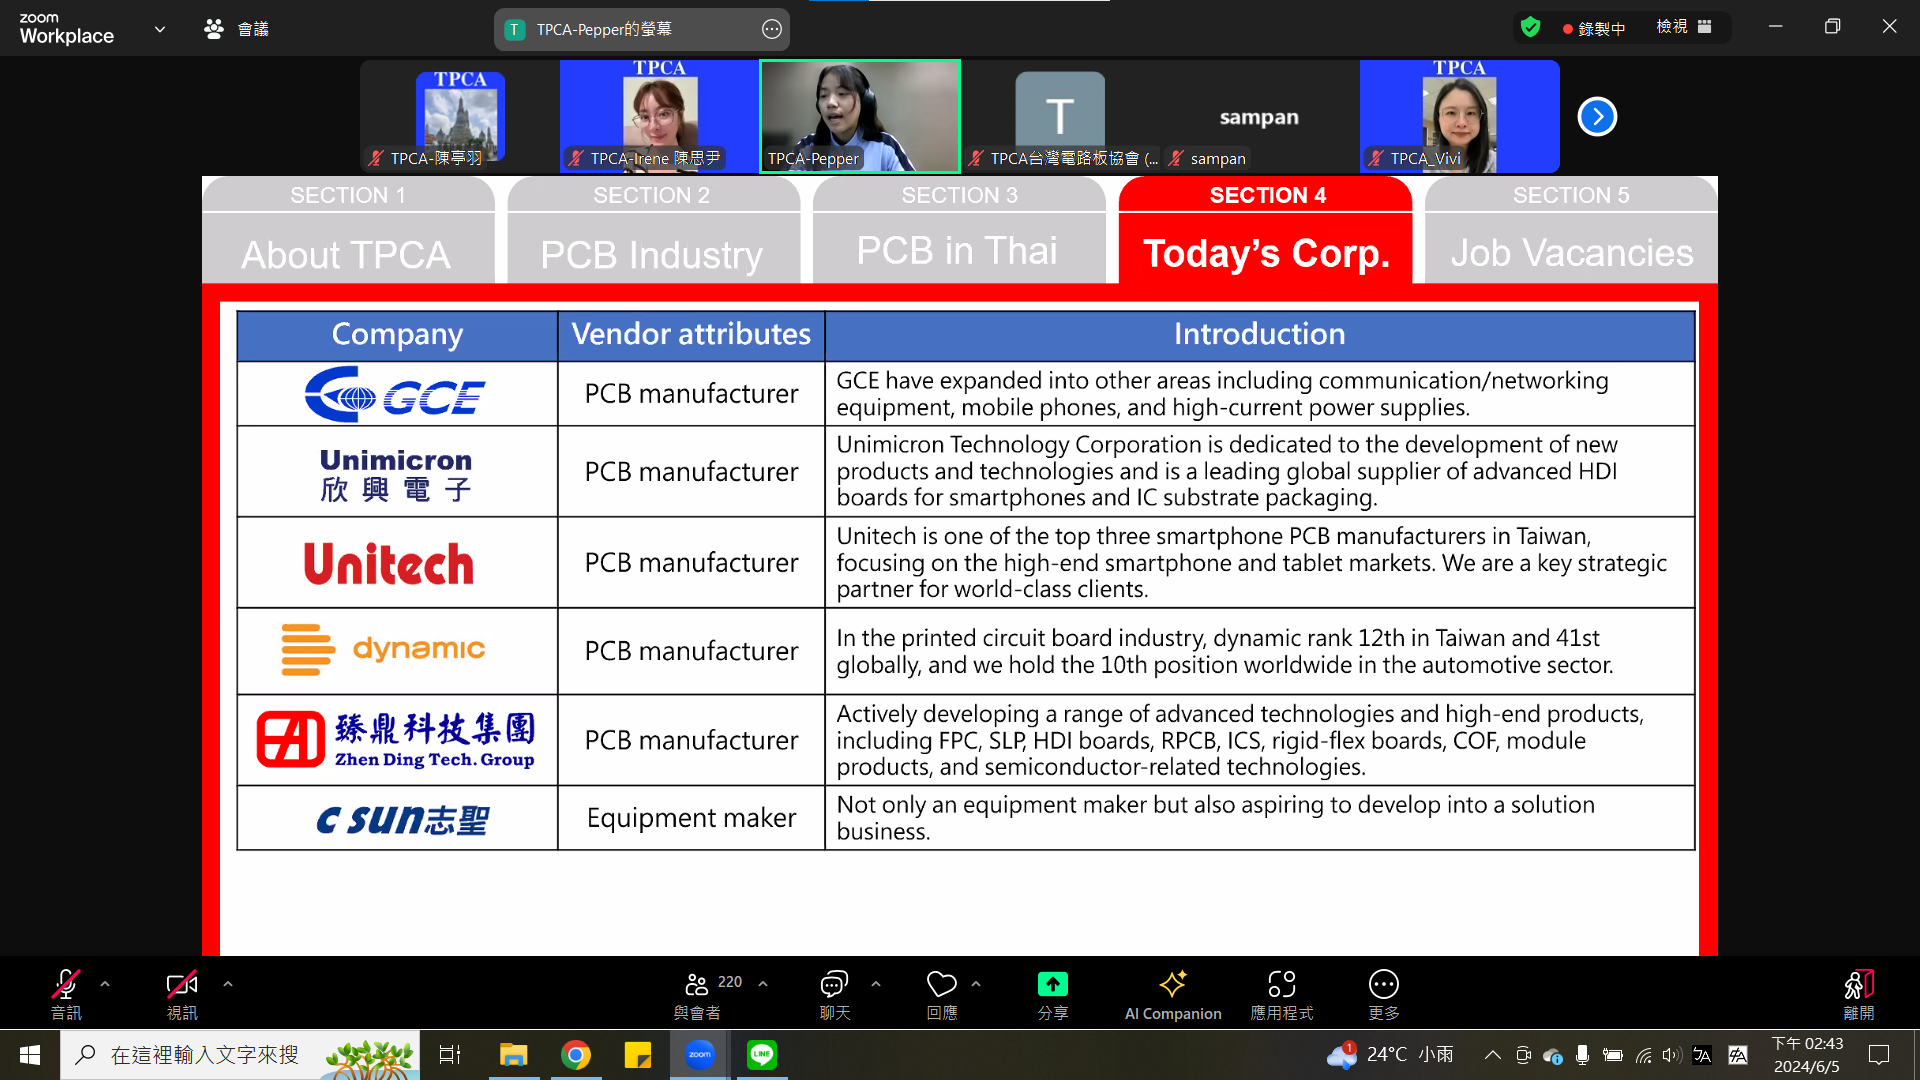1920x1080 pixels.
Task: Open the View layout menu
Action: [x=1684, y=27]
